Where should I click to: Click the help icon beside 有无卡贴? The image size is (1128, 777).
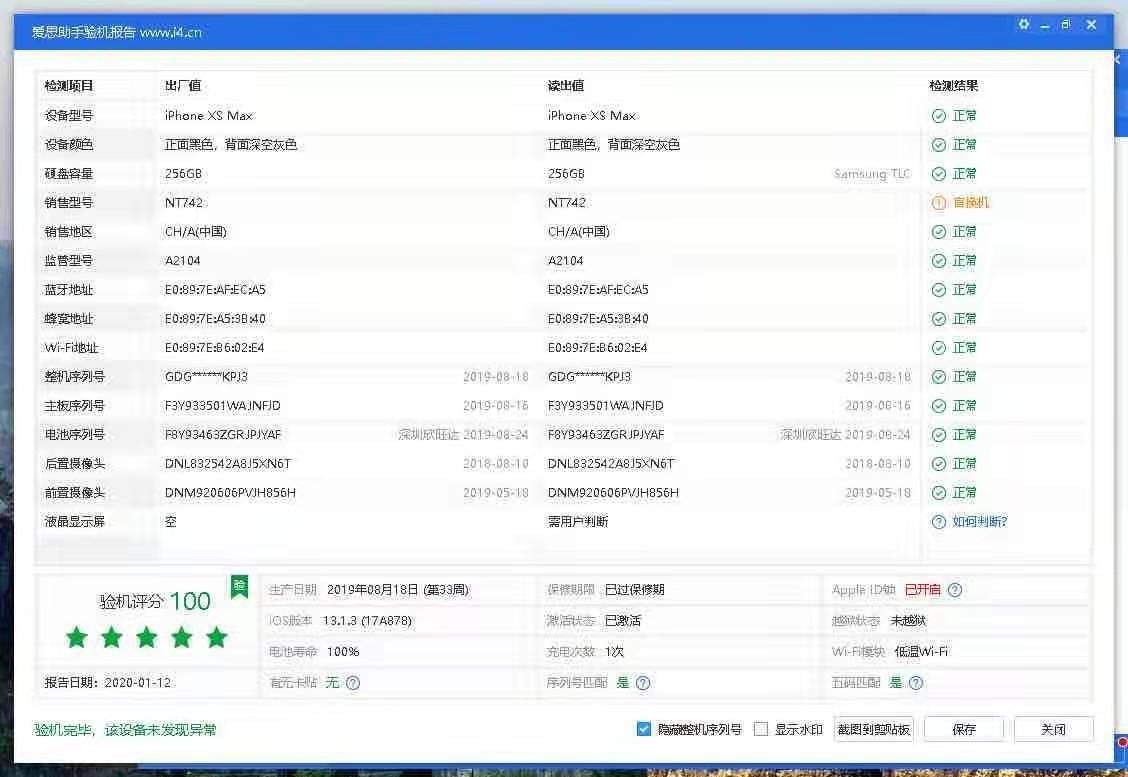tap(353, 683)
